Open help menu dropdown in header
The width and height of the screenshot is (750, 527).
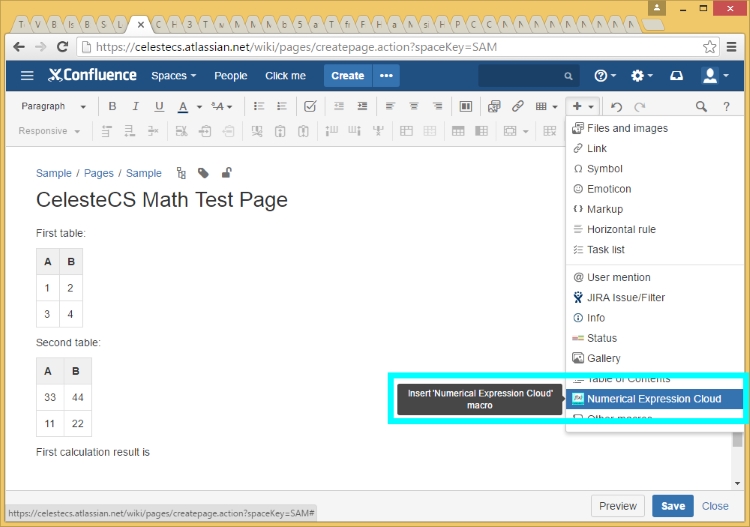tap(605, 76)
